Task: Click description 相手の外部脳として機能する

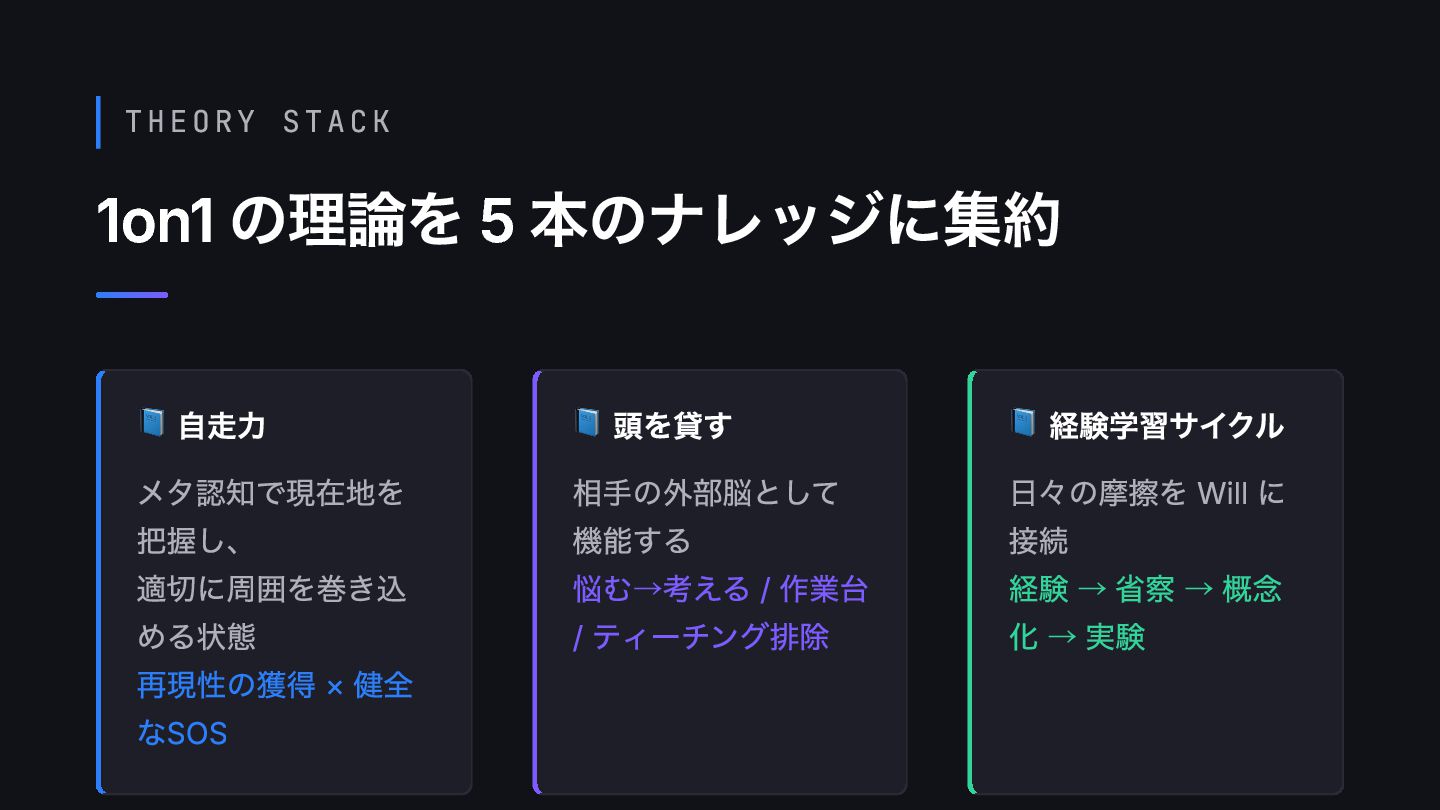Action: (705, 517)
